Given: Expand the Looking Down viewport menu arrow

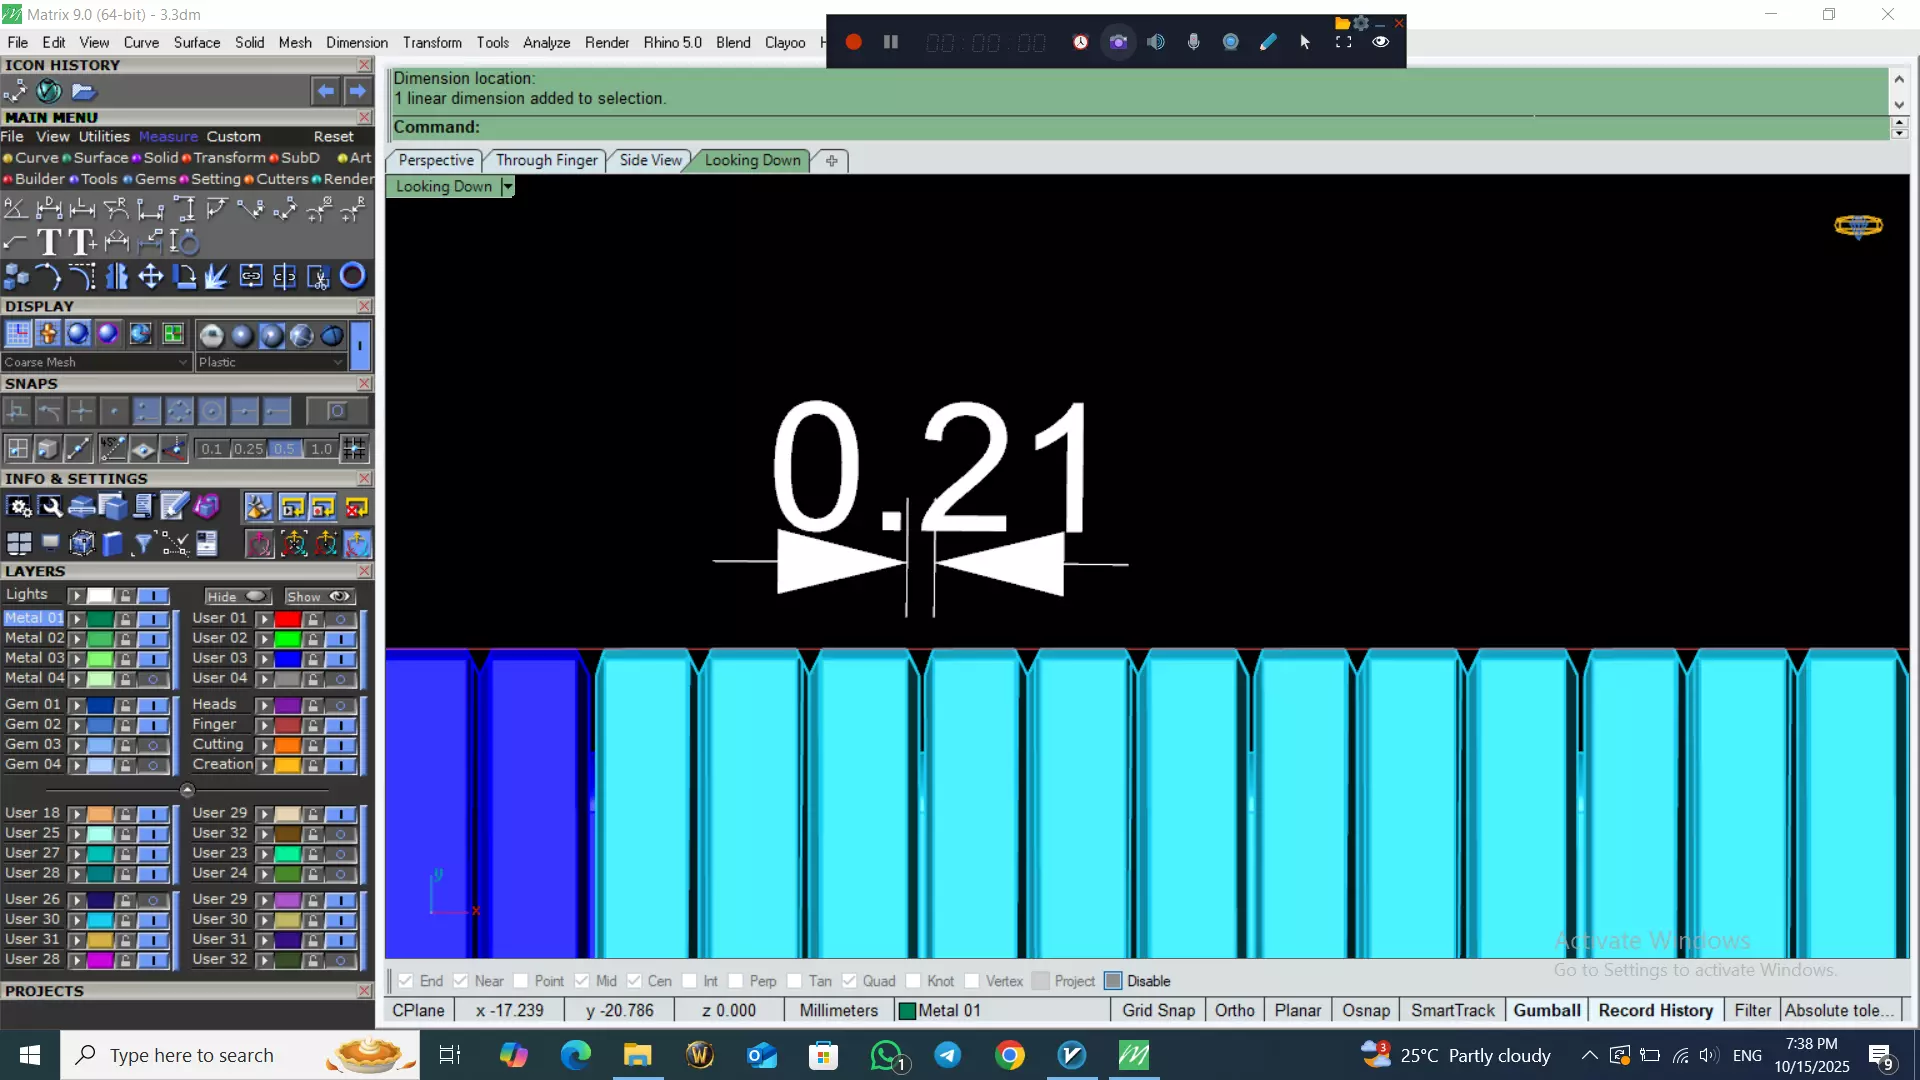Looking at the screenshot, I should click(x=508, y=186).
